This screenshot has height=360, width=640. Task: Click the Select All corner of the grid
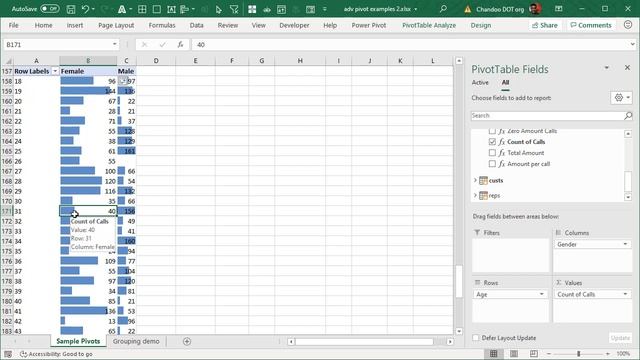pos(8,61)
